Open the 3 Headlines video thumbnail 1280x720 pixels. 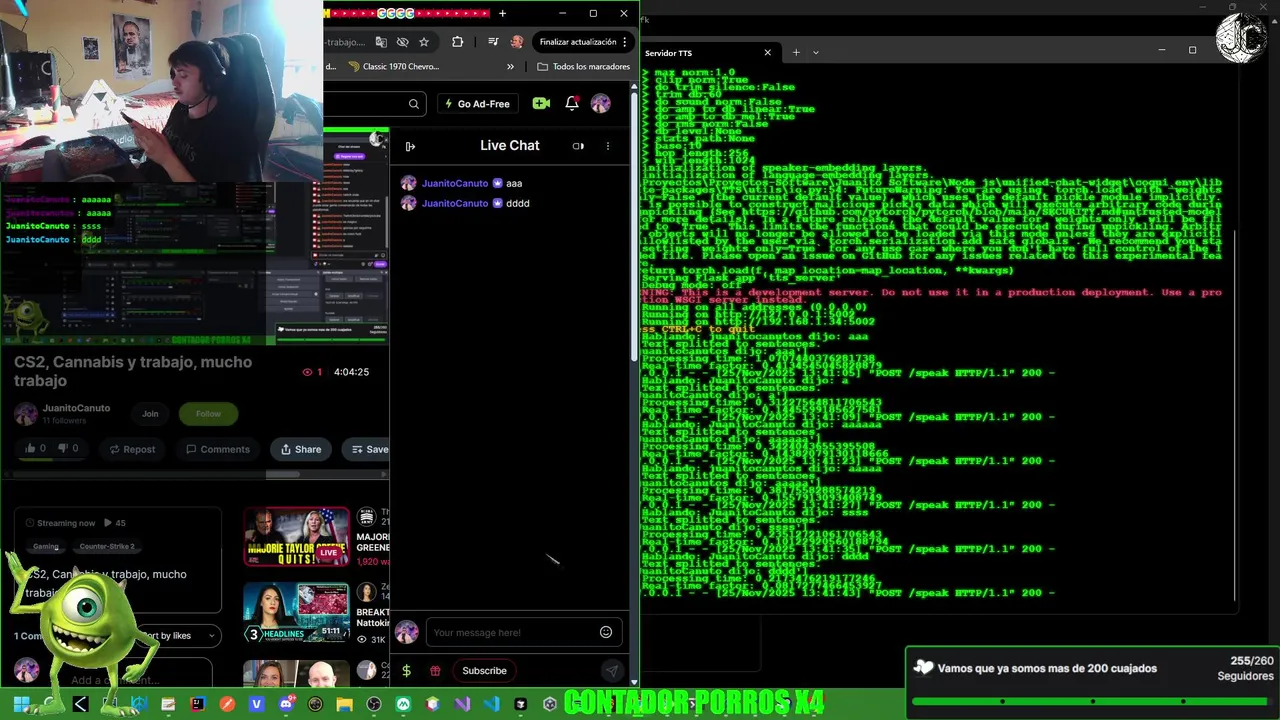297,613
